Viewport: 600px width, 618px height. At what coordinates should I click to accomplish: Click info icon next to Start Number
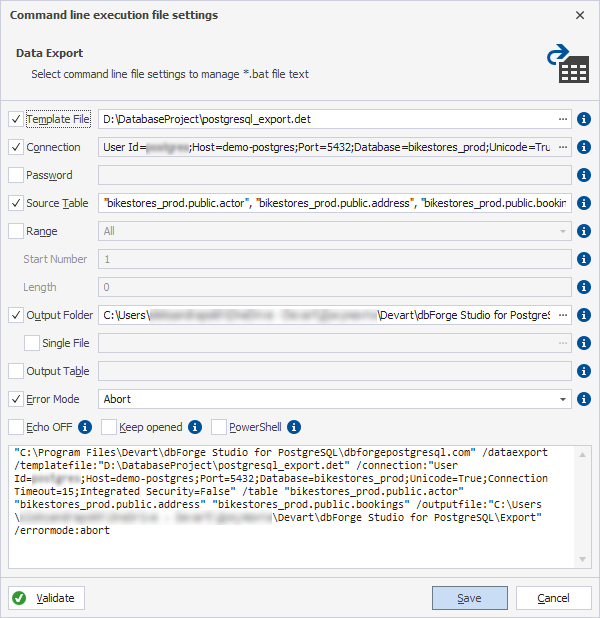coord(583,259)
